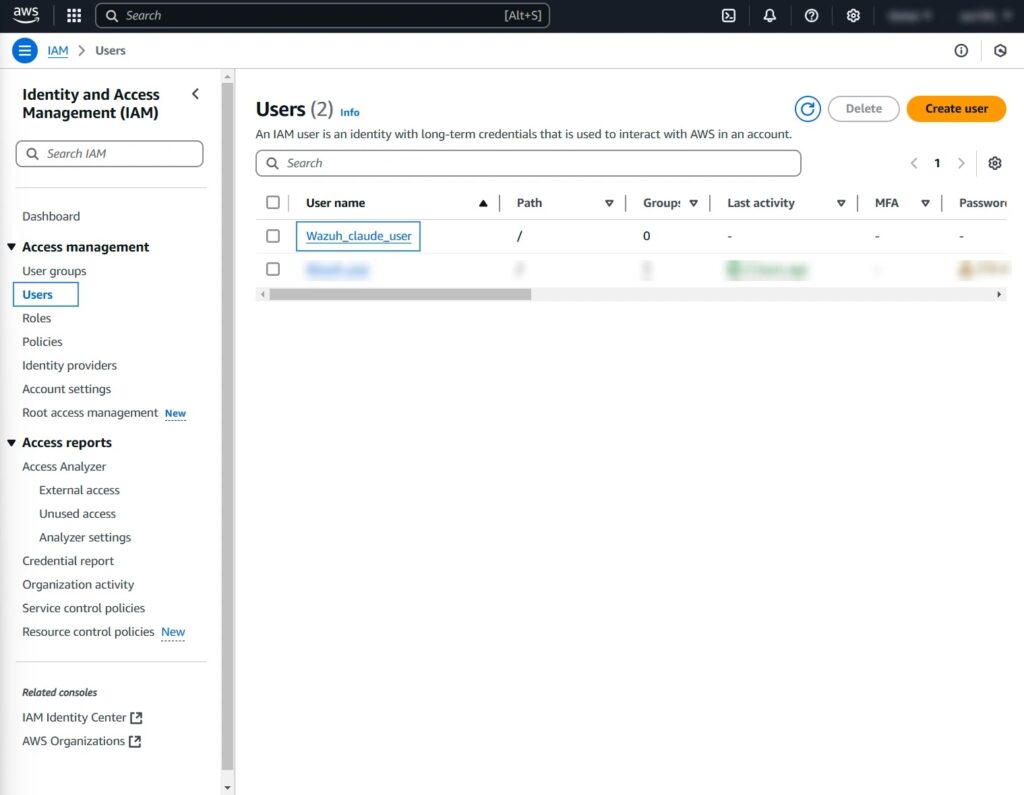1024x795 pixels.
Task: Collapse the Access reports section
Action: (12, 443)
